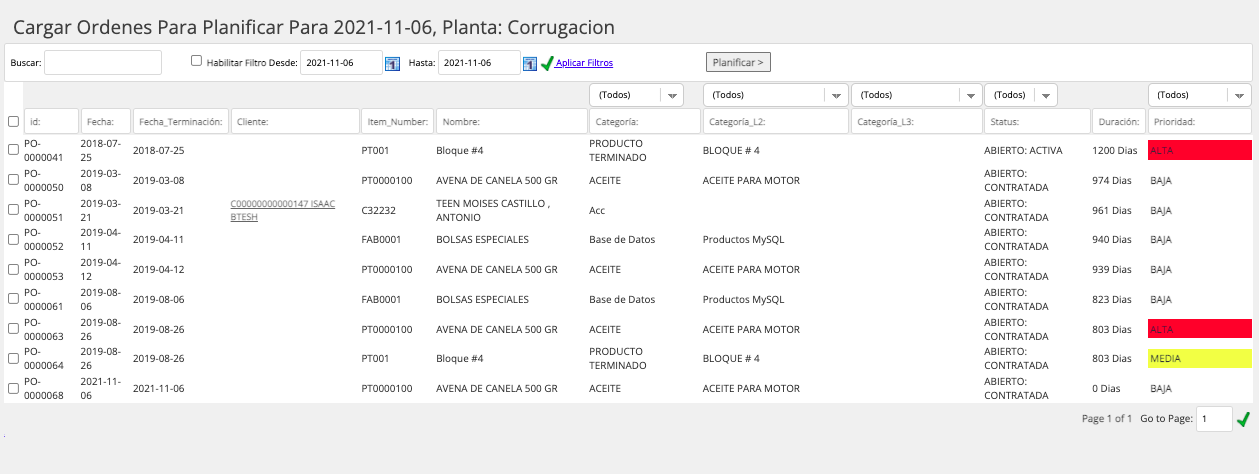This screenshot has height=474, width=1259.
Task: Click the ABIERTO: ACTIVA status cell
Action: pos(1023,150)
